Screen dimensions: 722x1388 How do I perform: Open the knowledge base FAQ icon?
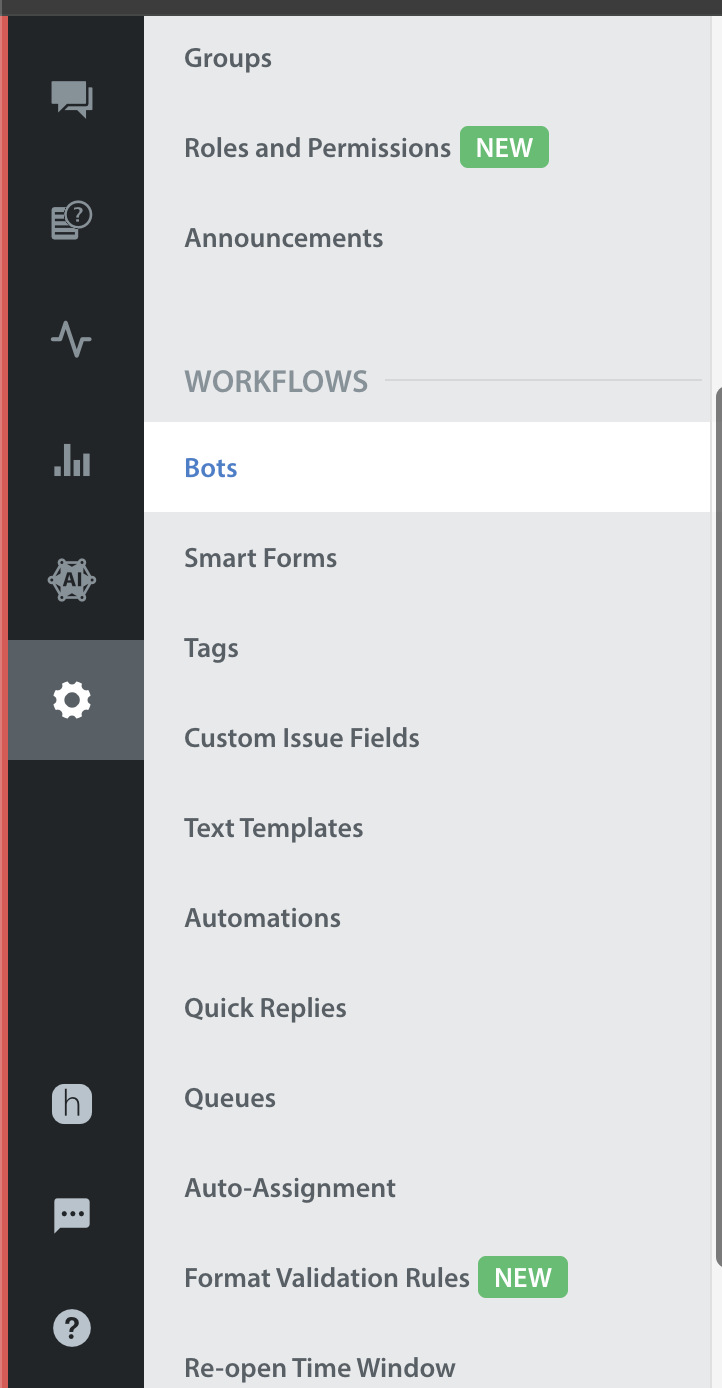[72, 220]
